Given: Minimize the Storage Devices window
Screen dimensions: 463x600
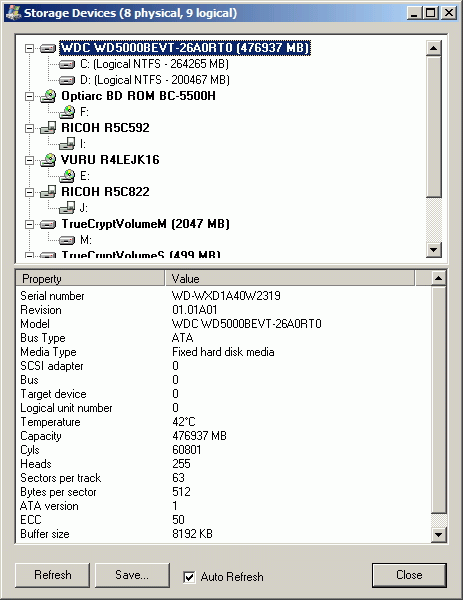Looking at the screenshot, I should 414,13.
